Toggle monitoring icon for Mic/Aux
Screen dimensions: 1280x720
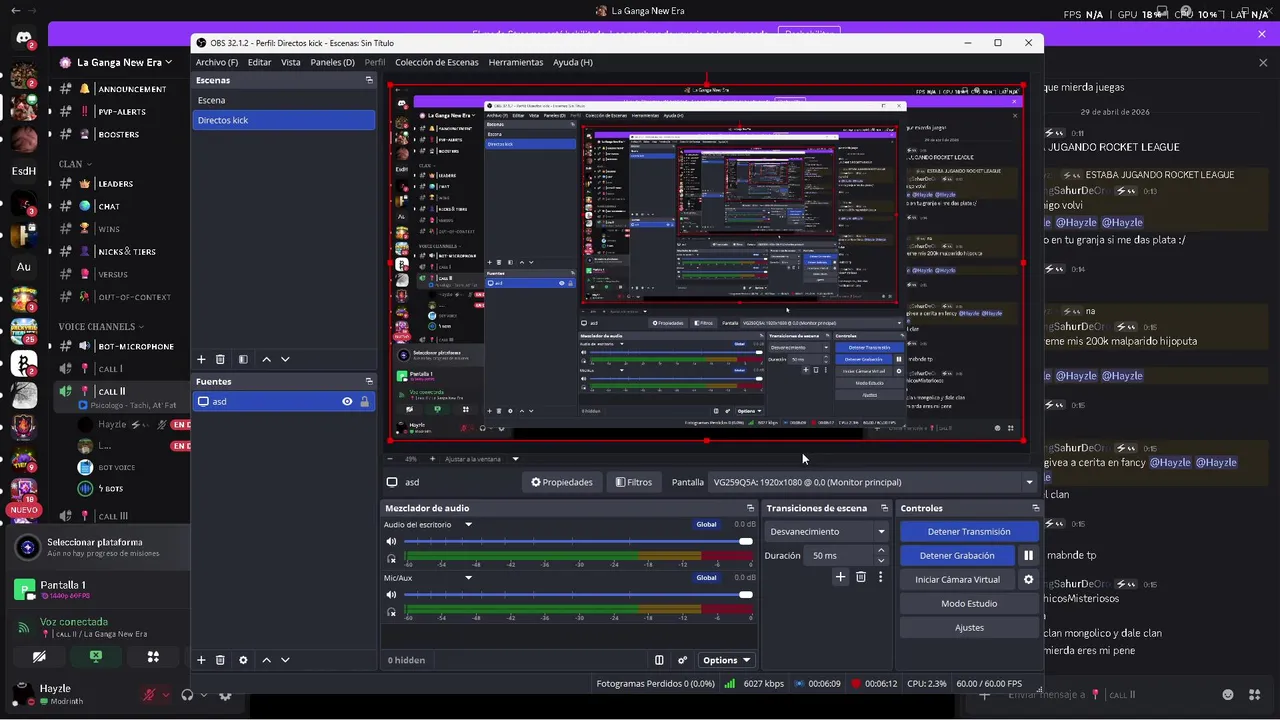pos(391,611)
